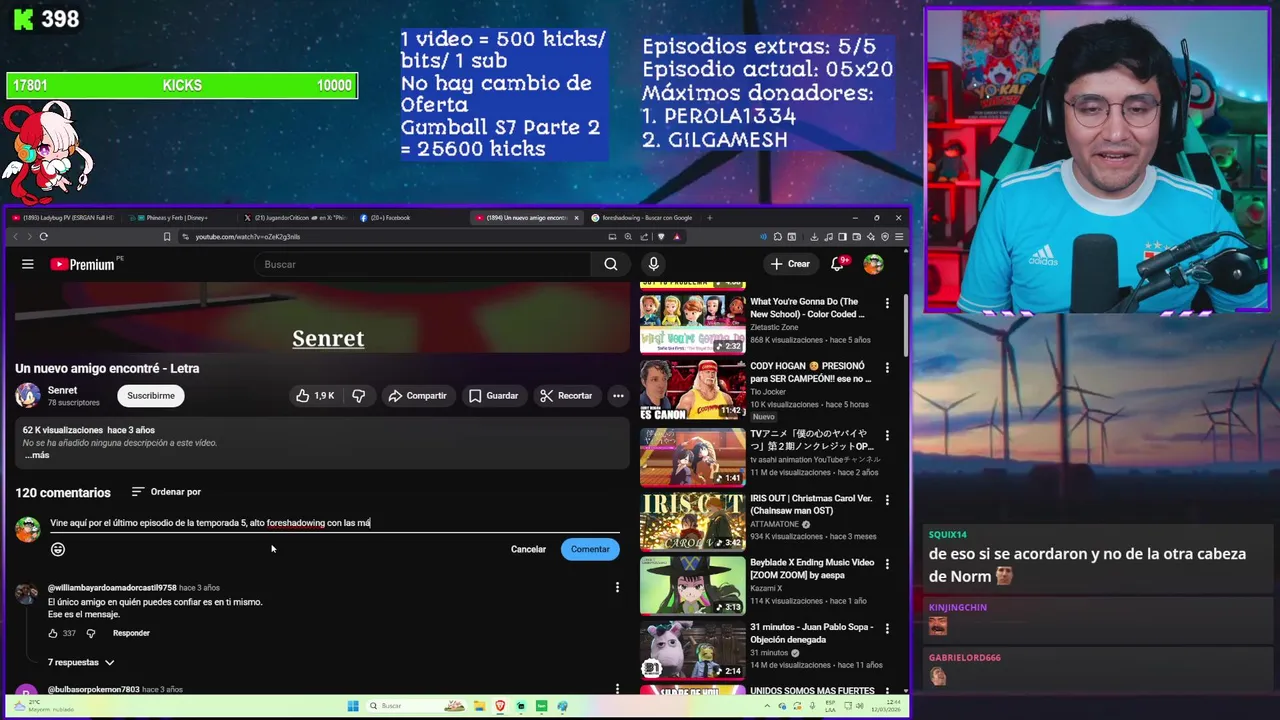The height and width of the screenshot is (720, 1280).
Task: Click the YouTube Premium logo
Action: point(84,264)
